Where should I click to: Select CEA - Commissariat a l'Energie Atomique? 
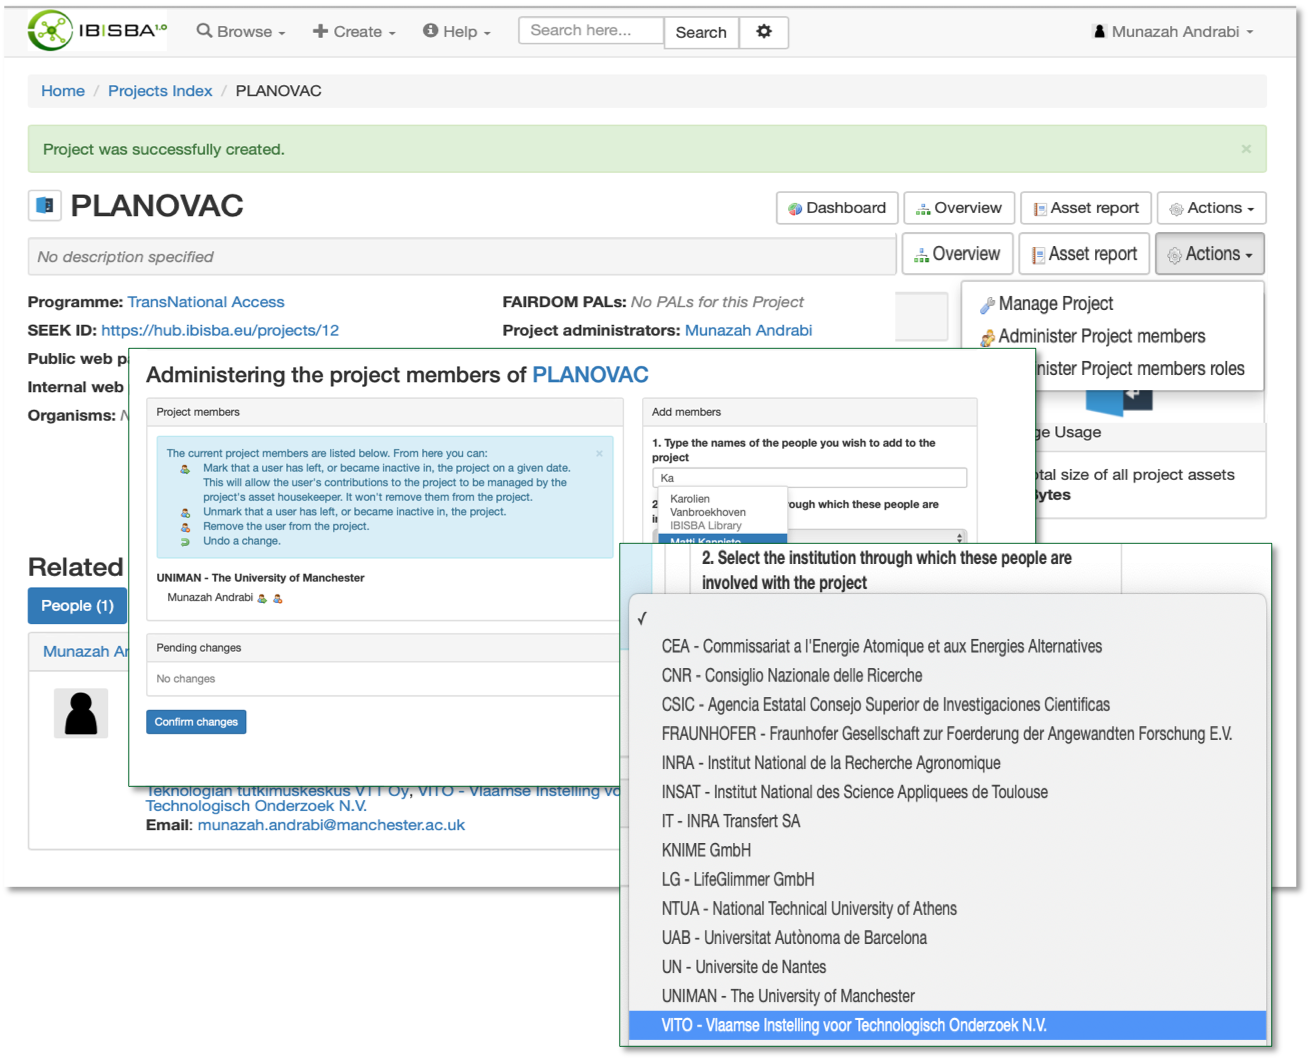[947, 647]
